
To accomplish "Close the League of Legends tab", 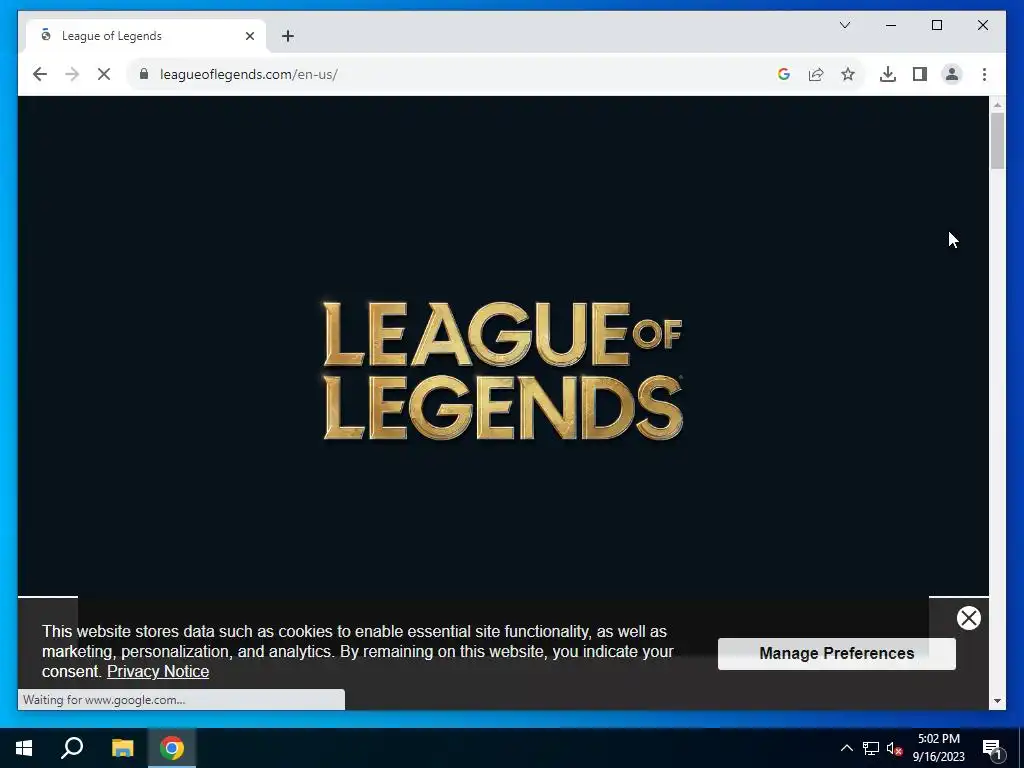I will [249, 36].
